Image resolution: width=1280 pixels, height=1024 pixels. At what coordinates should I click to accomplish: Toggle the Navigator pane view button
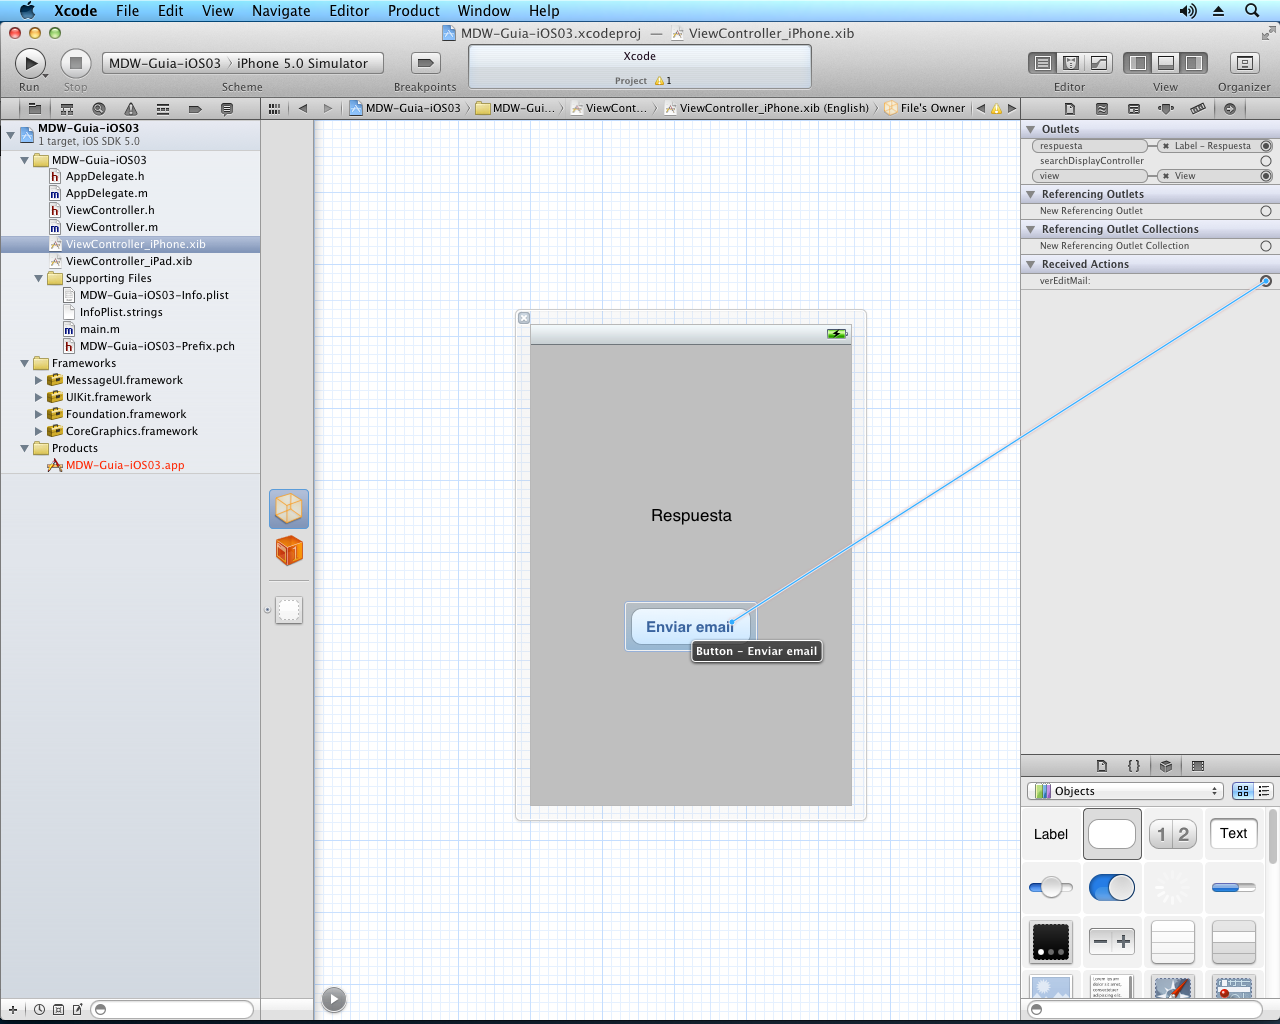click(1138, 63)
